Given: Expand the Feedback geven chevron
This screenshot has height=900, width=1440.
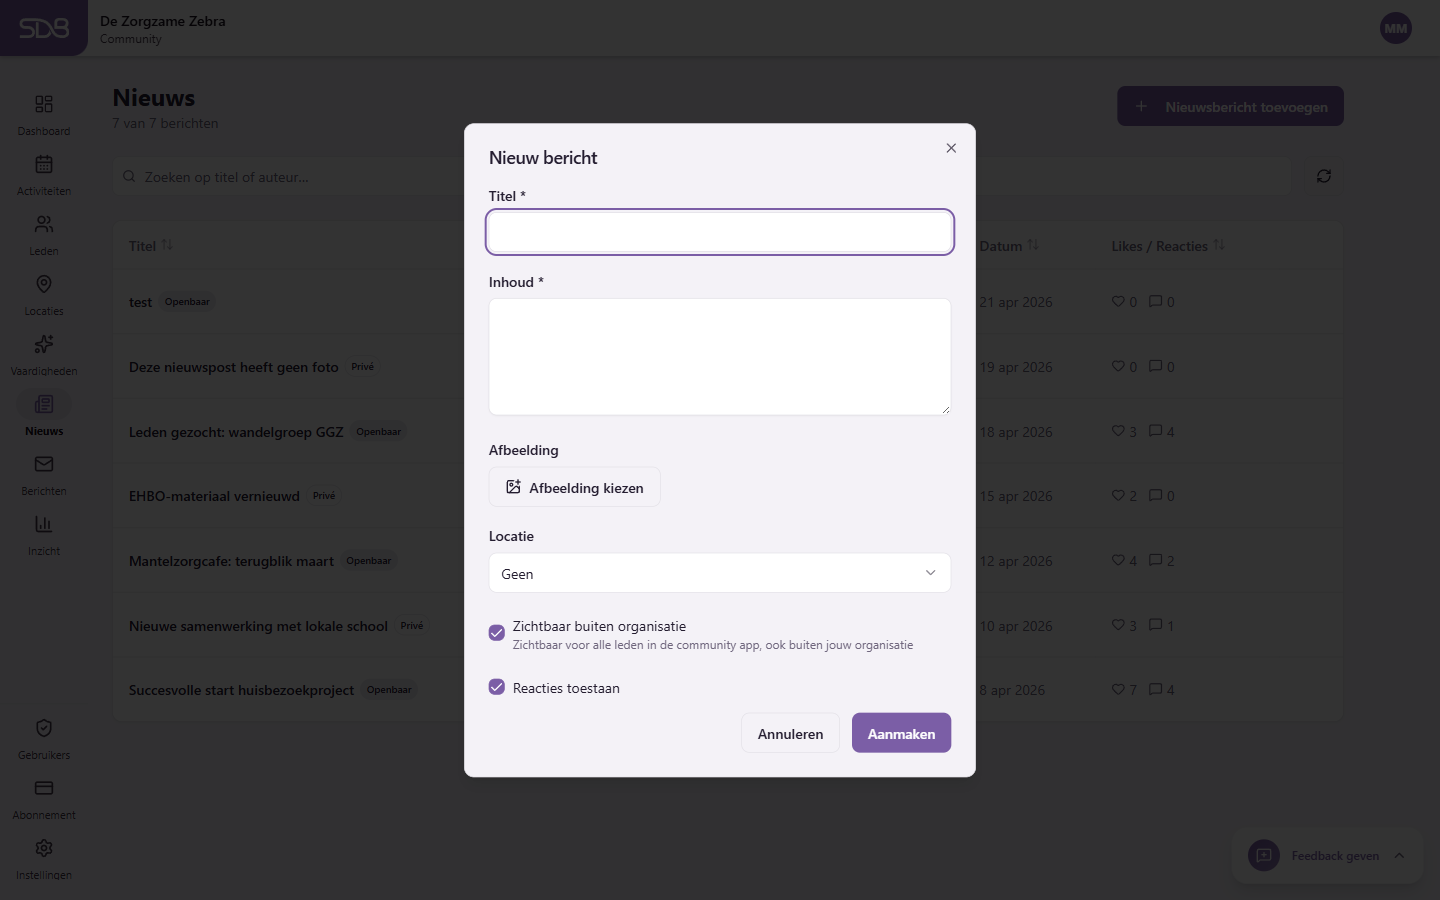Looking at the screenshot, I should pos(1399,856).
